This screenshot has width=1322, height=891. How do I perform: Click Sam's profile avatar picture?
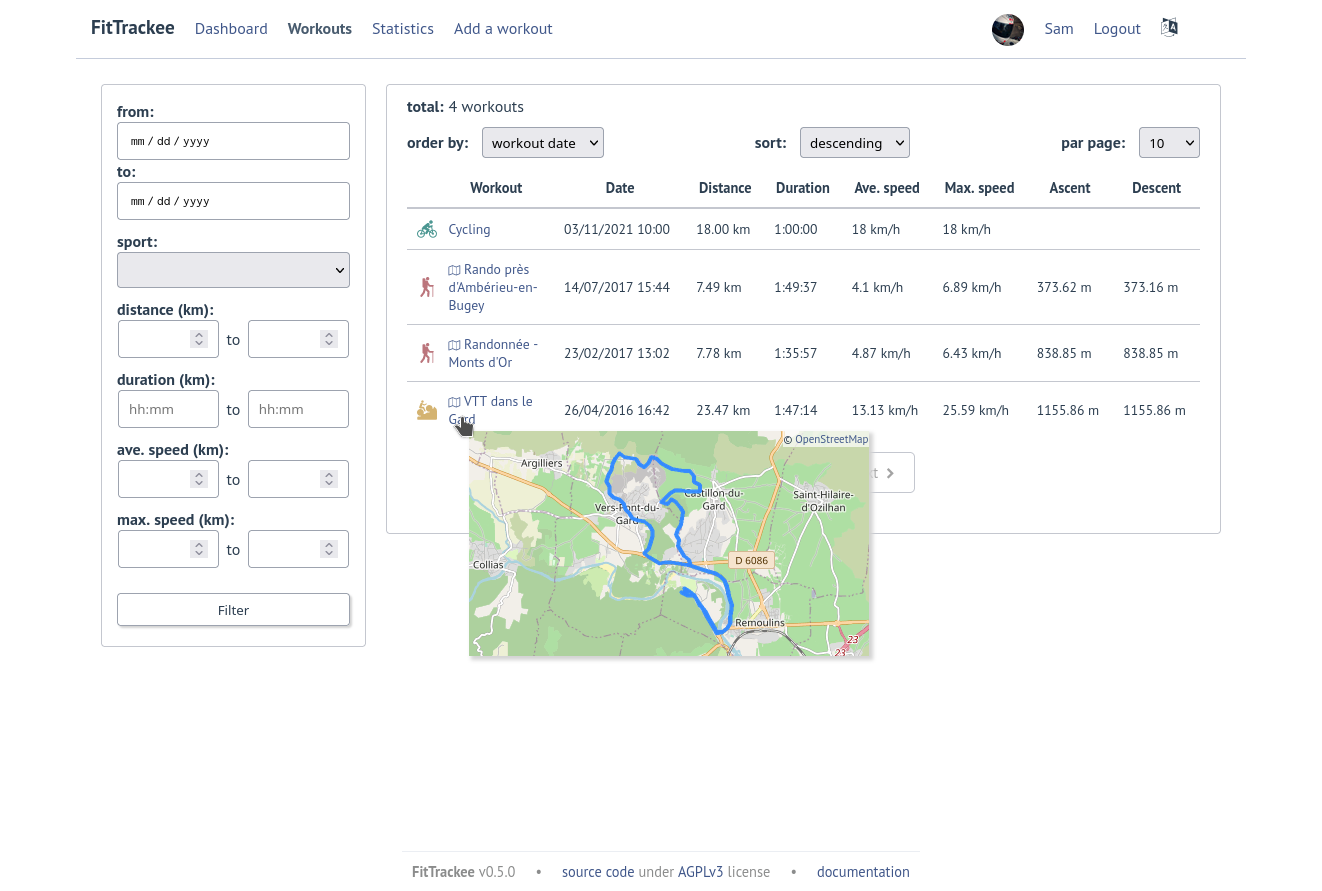pyautogui.click(x=1008, y=30)
